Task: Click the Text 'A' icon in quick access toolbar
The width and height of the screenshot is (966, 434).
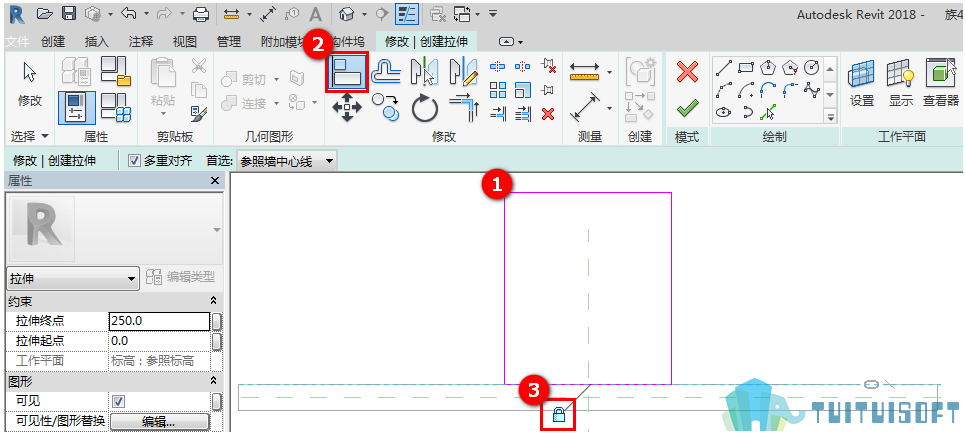Action: click(x=315, y=14)
